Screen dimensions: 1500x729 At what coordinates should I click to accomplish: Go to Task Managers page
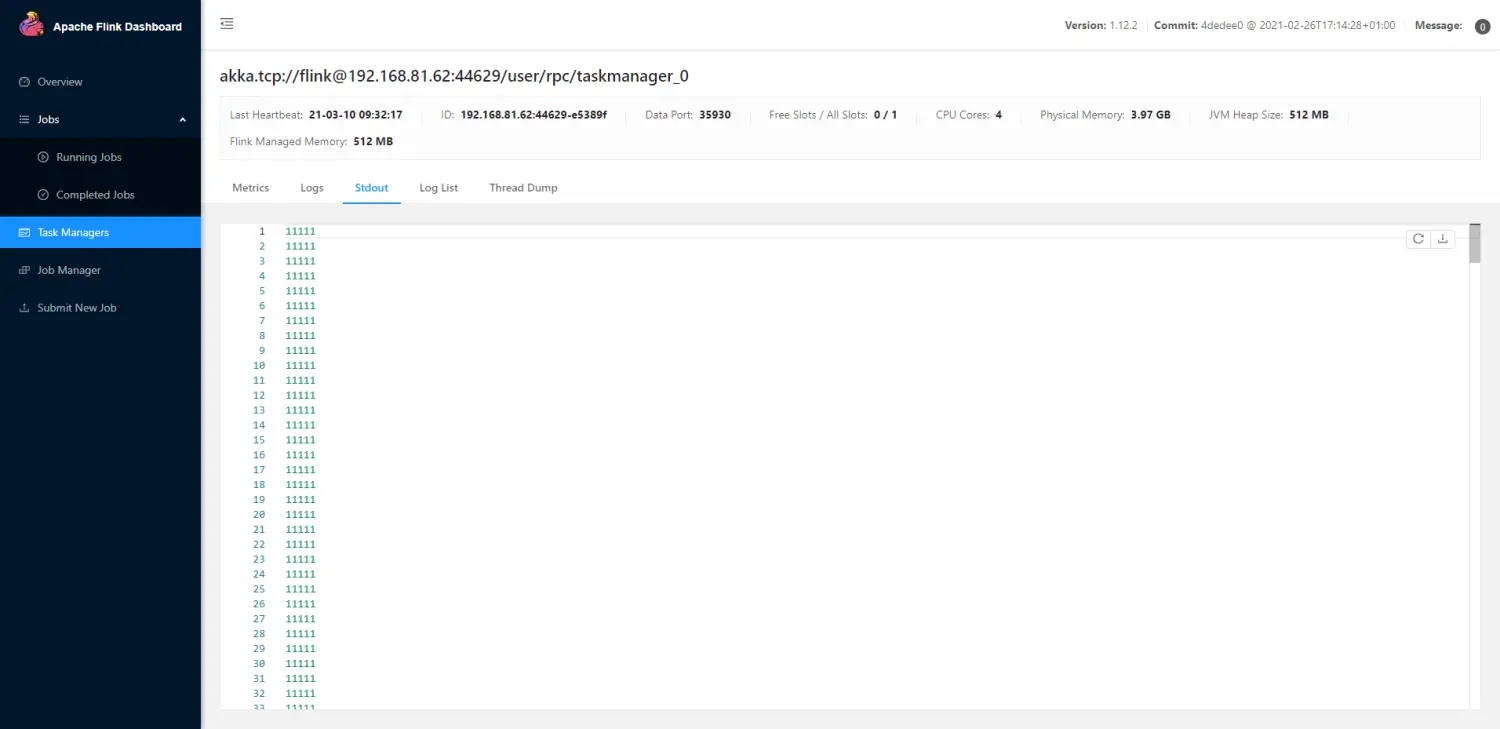(73, 232)
